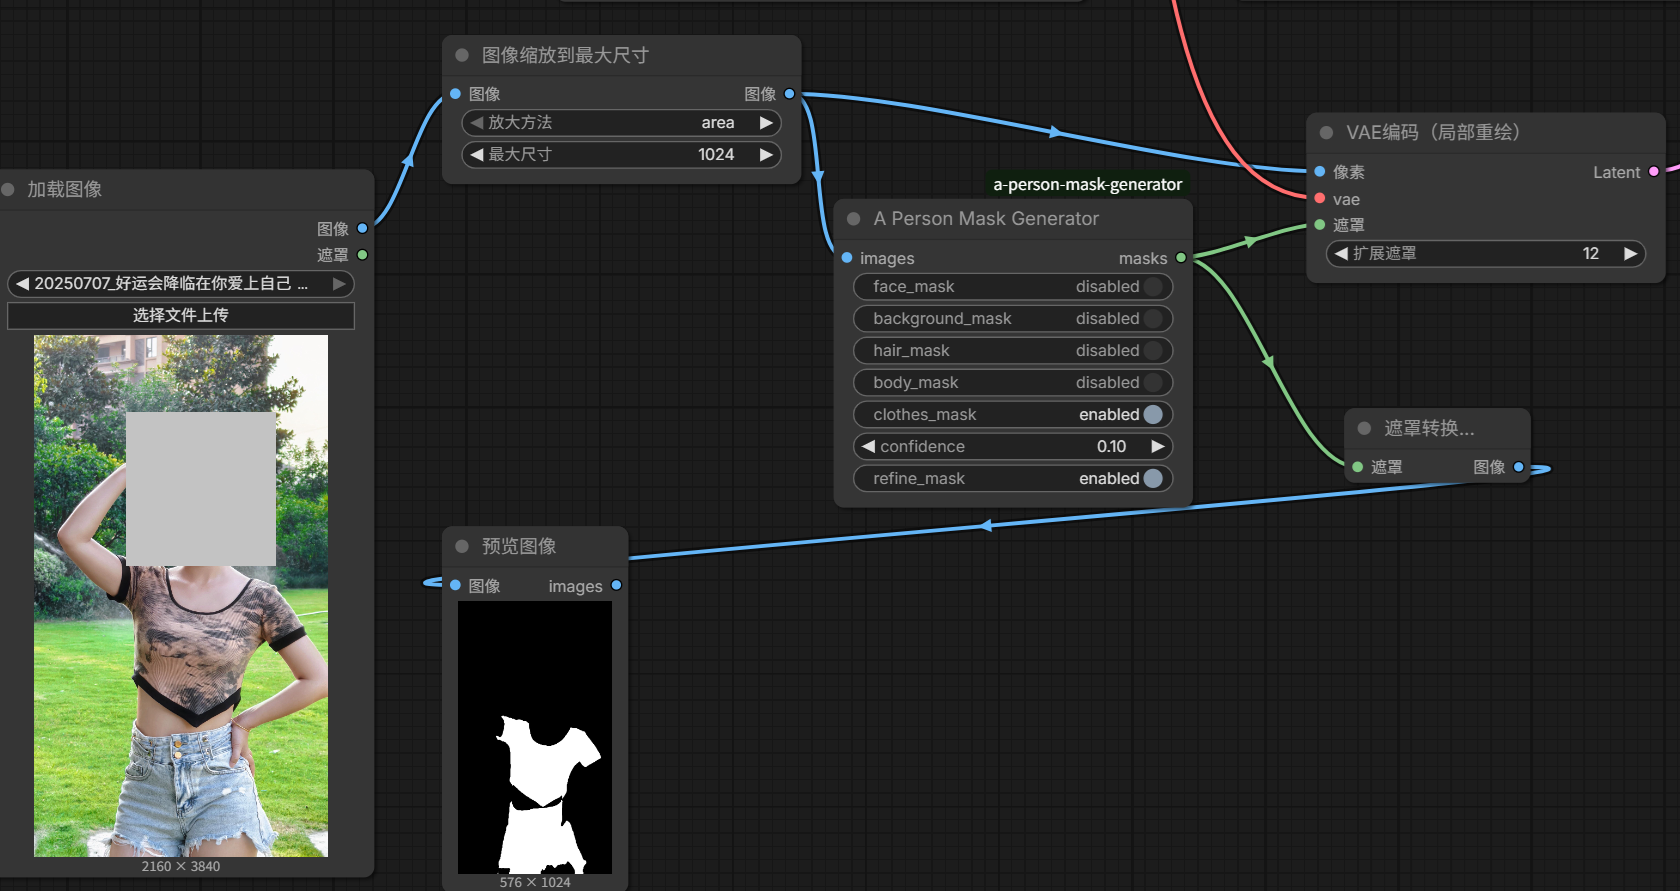Select next 放大方法 option with right arrow

(766, 123)
